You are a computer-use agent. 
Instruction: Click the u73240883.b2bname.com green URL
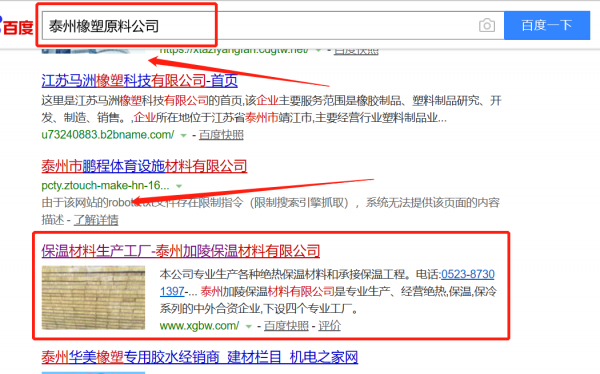click(108, 135)
